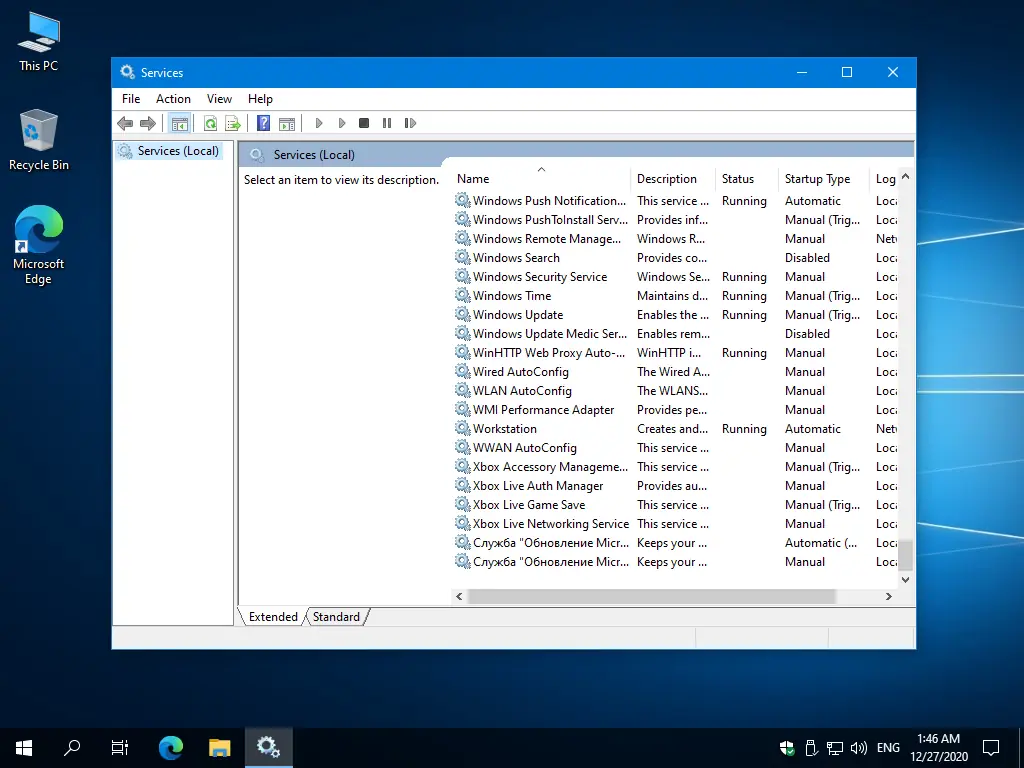Screen dimensions: 1024x768
Task: Click the horizontal scrollbar's right arrow
Action: (x=888, y=595)
